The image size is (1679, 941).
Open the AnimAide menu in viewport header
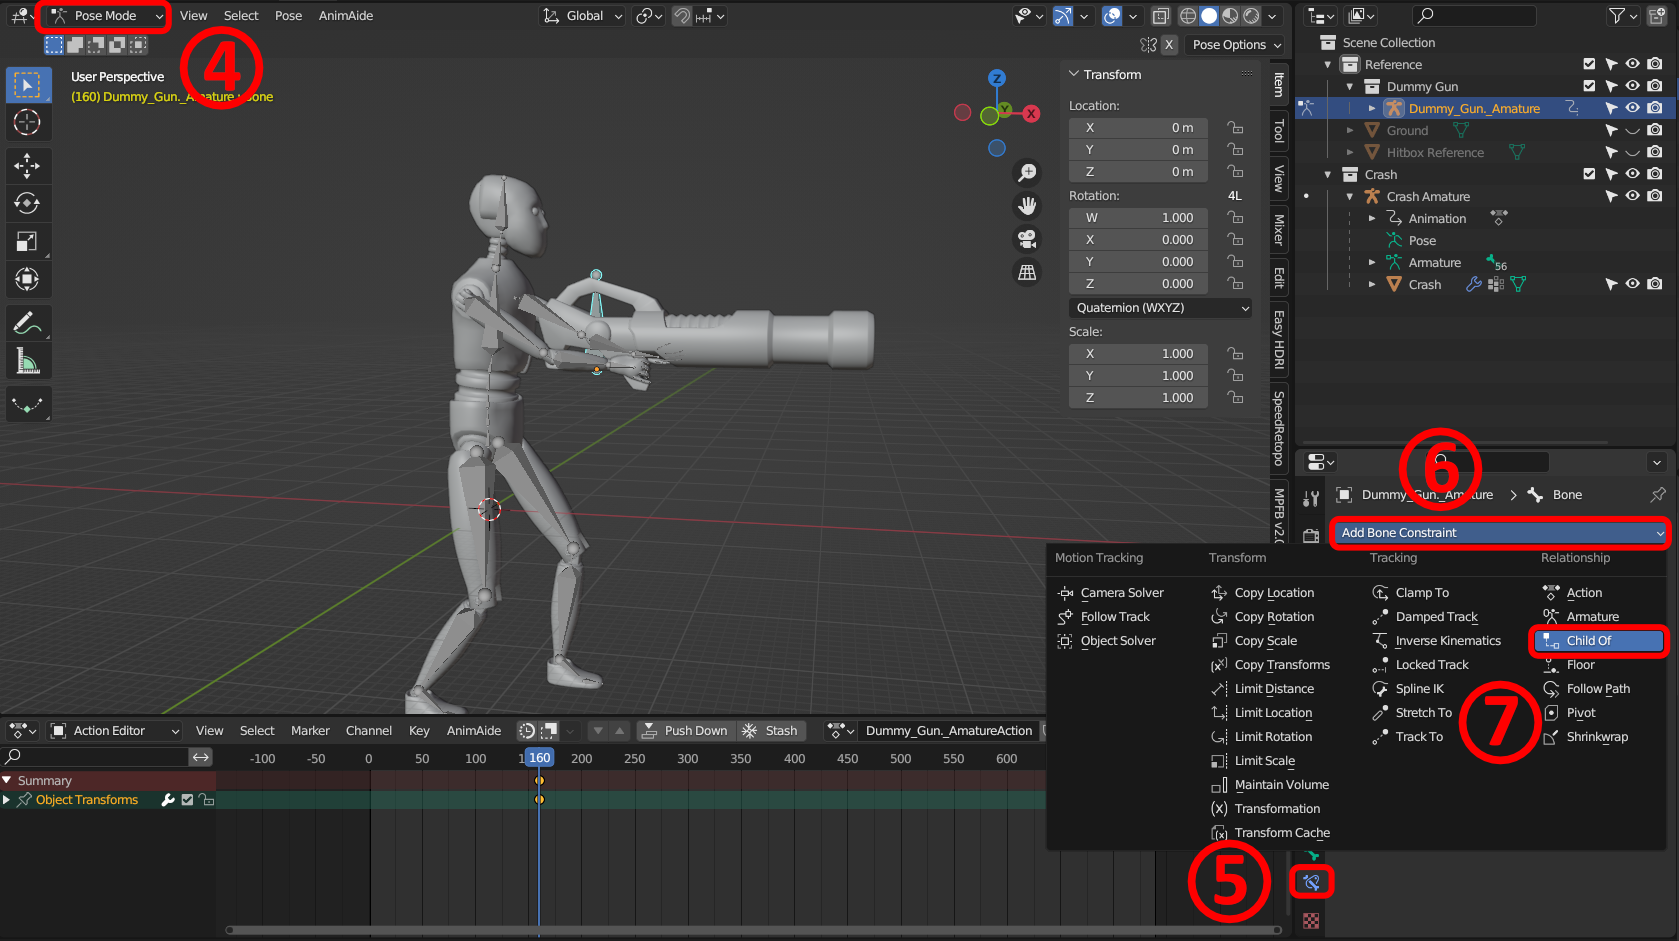pos(345,16)
